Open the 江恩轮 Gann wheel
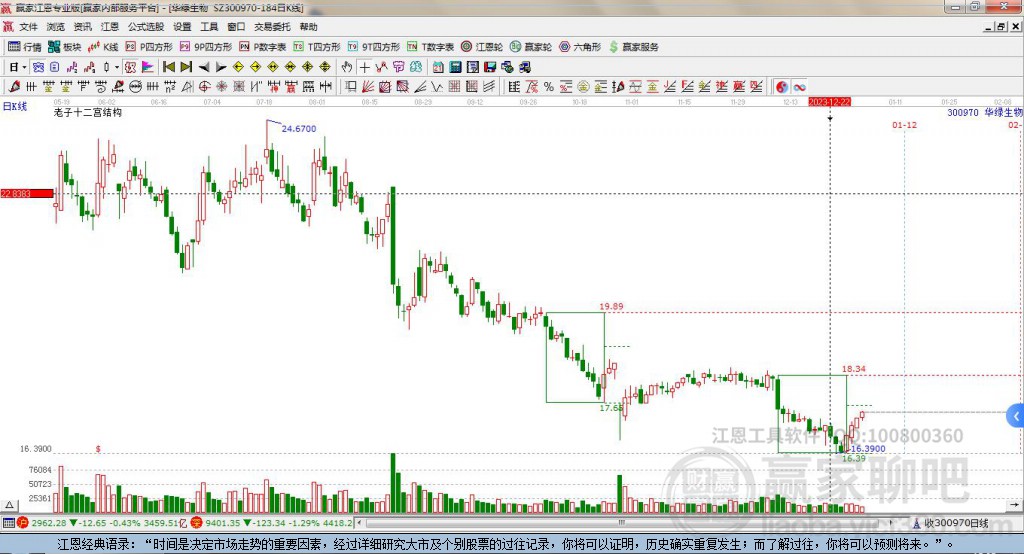Image resolution: width=1024 pixels, height=554 pixels. [x=482, y=46]
